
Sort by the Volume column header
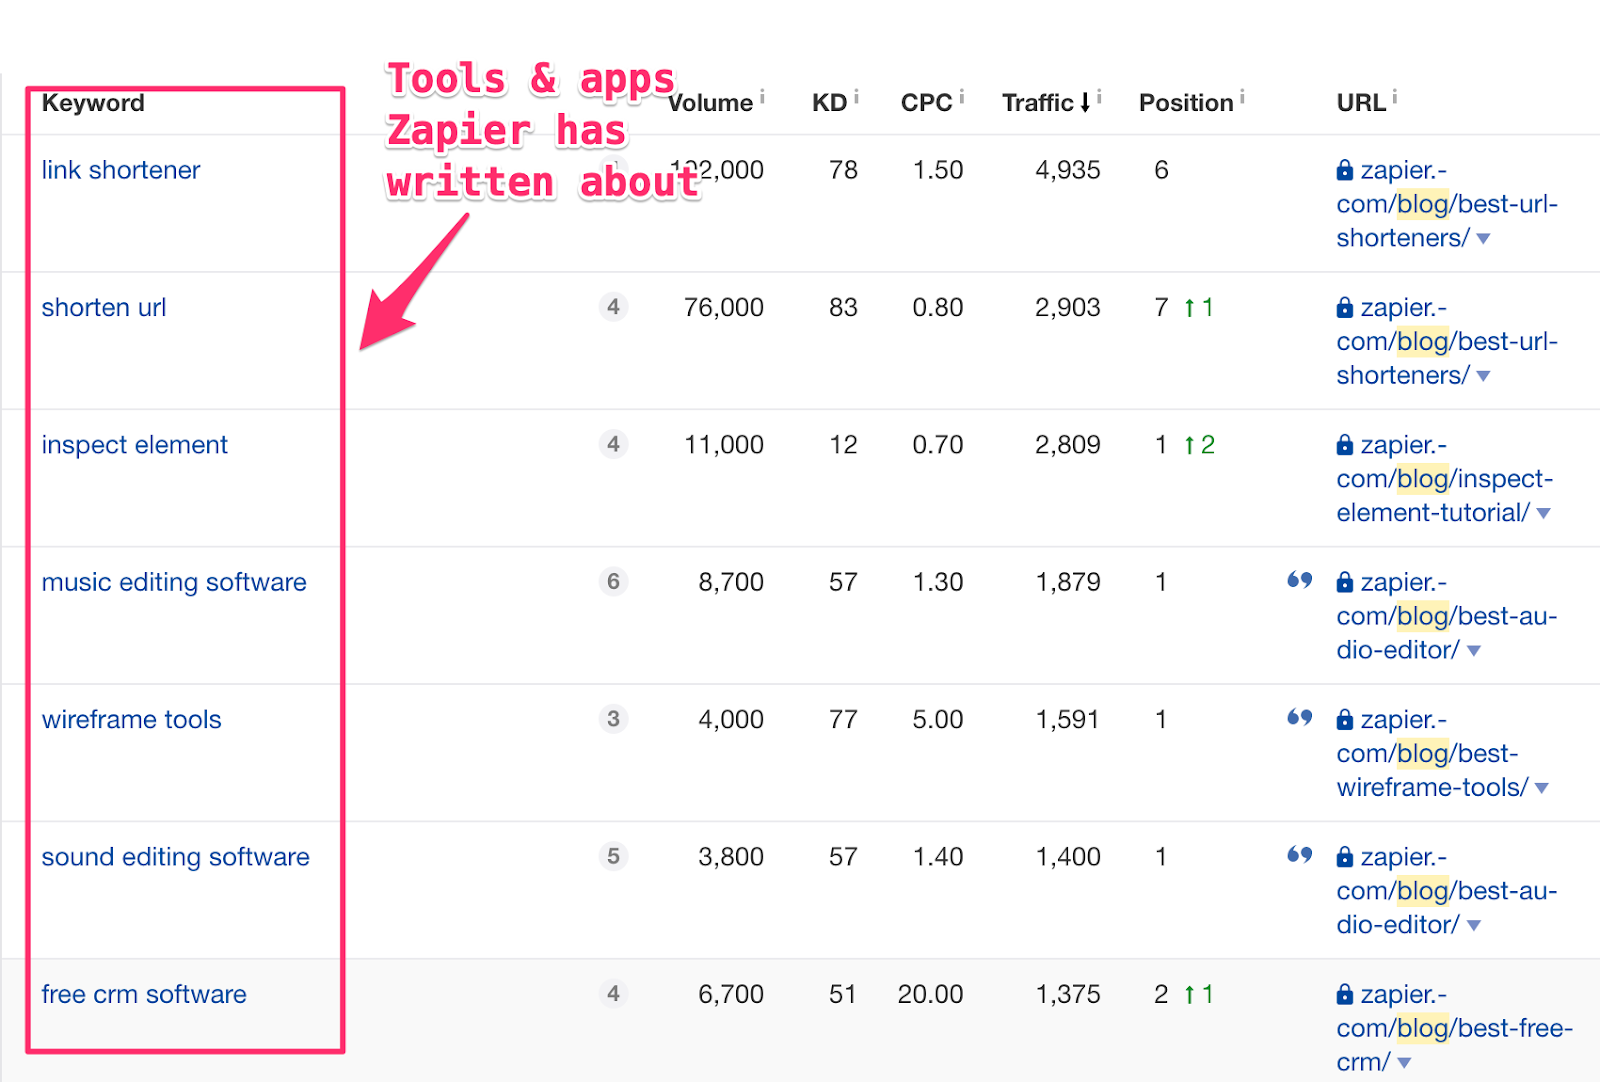point(710,103)
